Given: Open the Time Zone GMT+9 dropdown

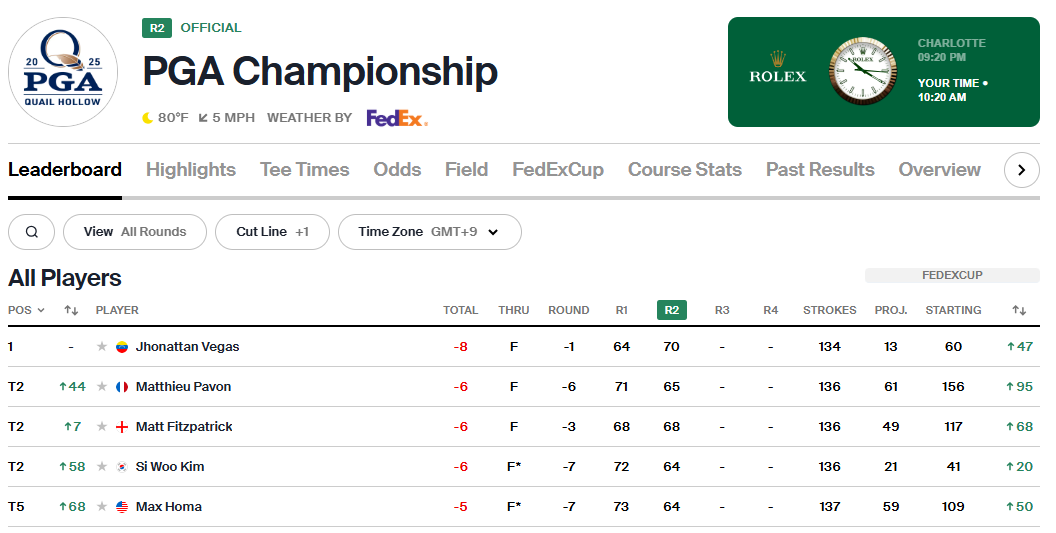Looking at the screenshot, I should pos(430,232).
